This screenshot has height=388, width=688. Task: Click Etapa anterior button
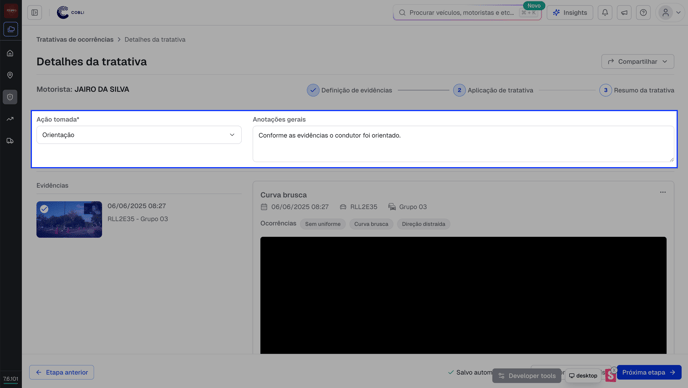[61, 372]
